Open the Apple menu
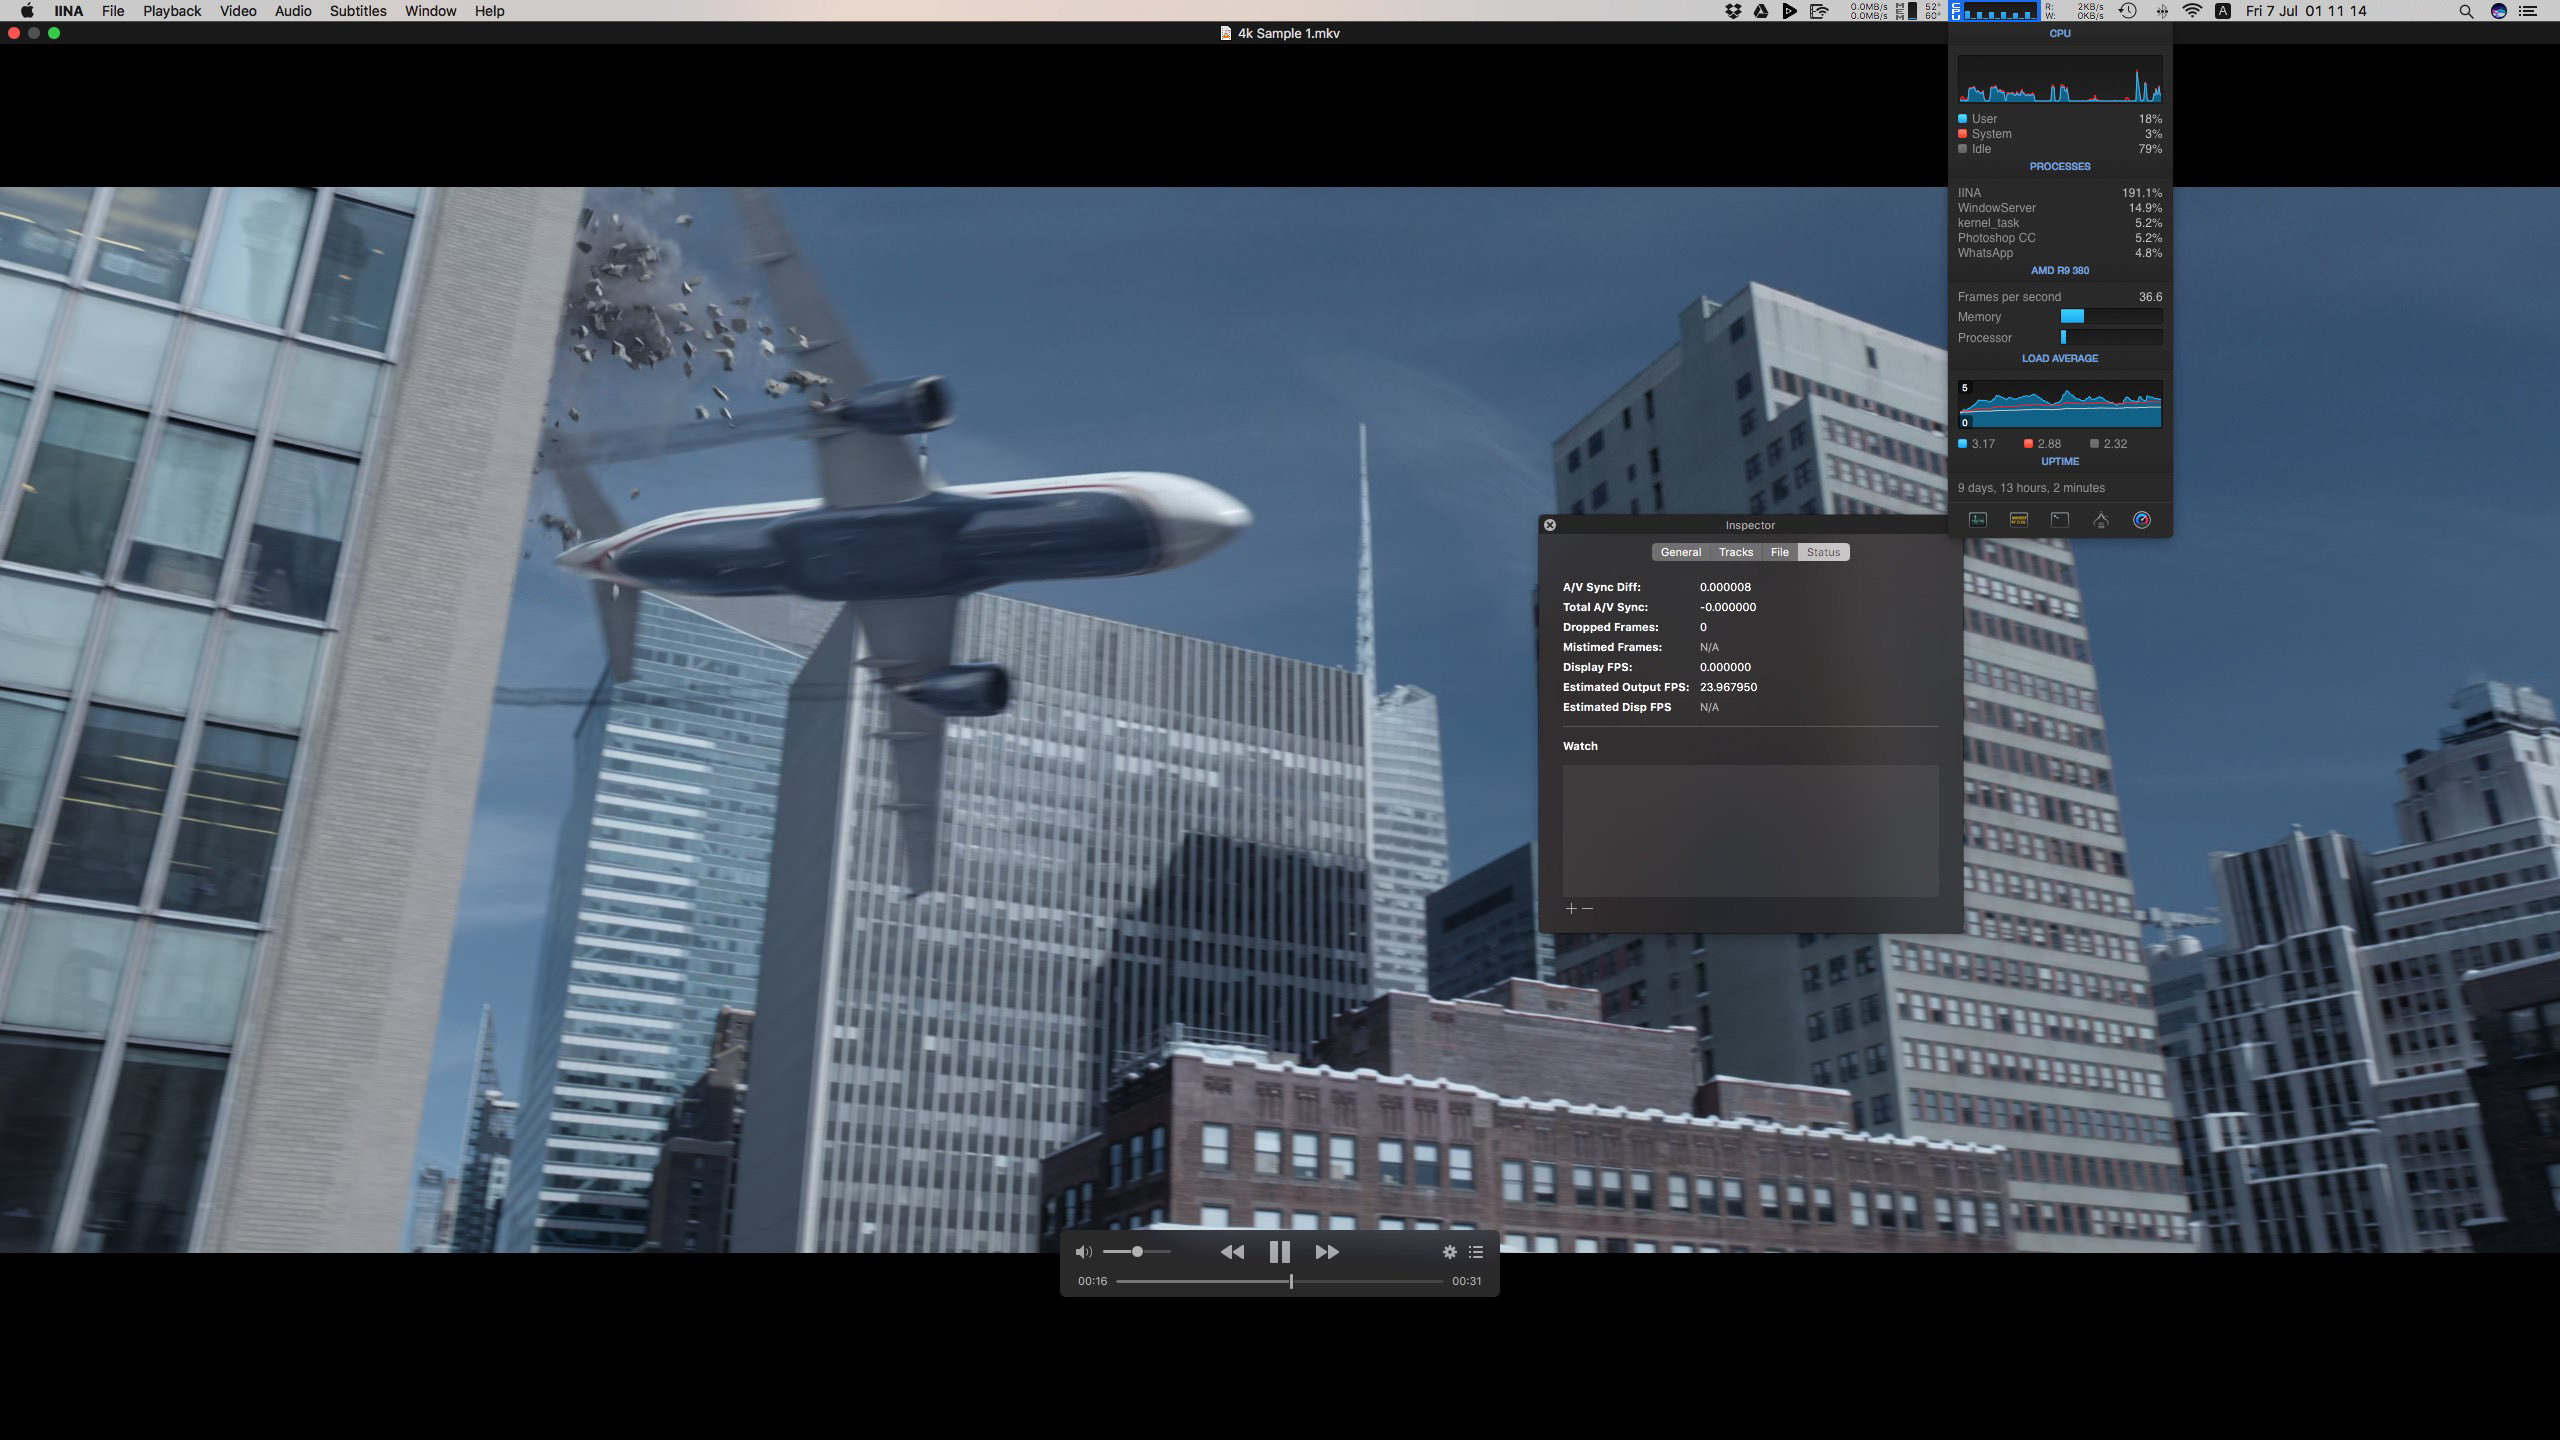2560x1440 pixels. pos(27,11)
